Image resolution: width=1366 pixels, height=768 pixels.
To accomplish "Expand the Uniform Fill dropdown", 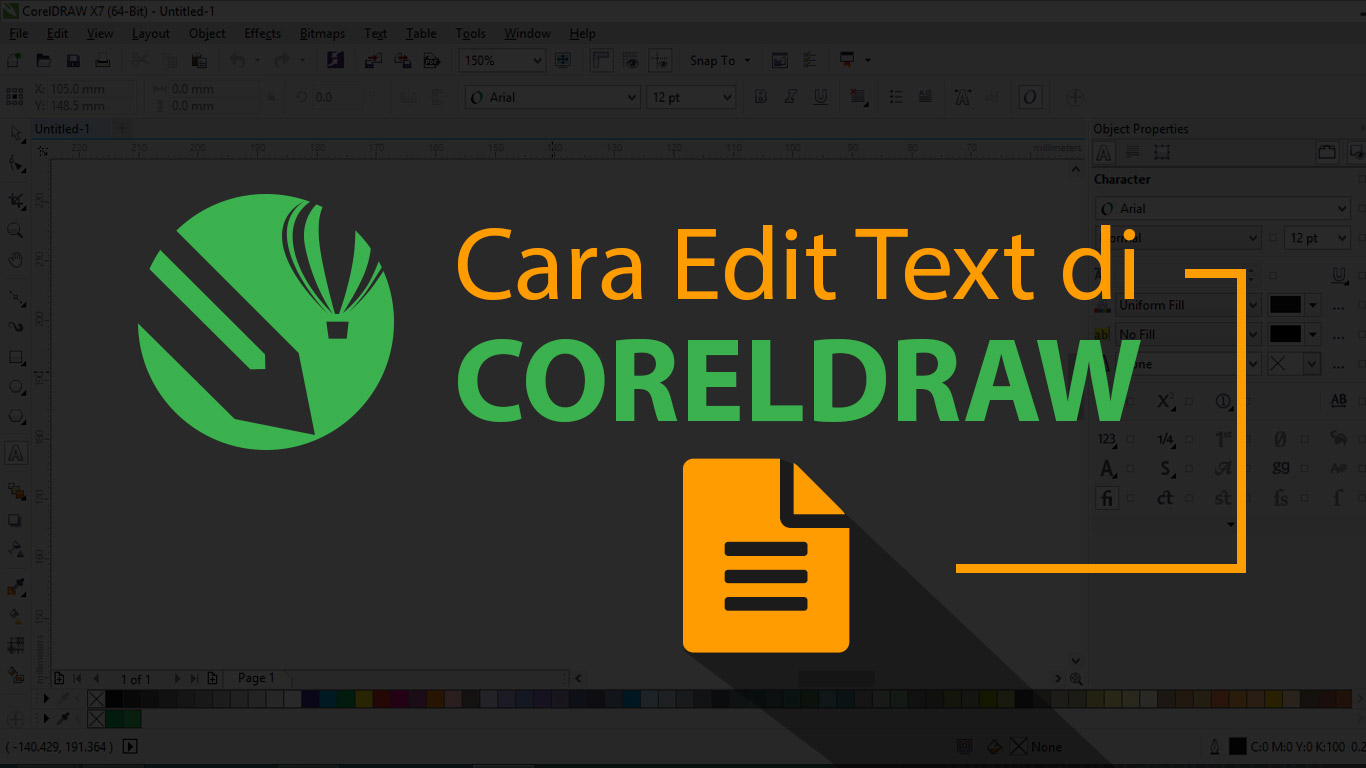I will pyautogui.click(x=1255, y=305).
